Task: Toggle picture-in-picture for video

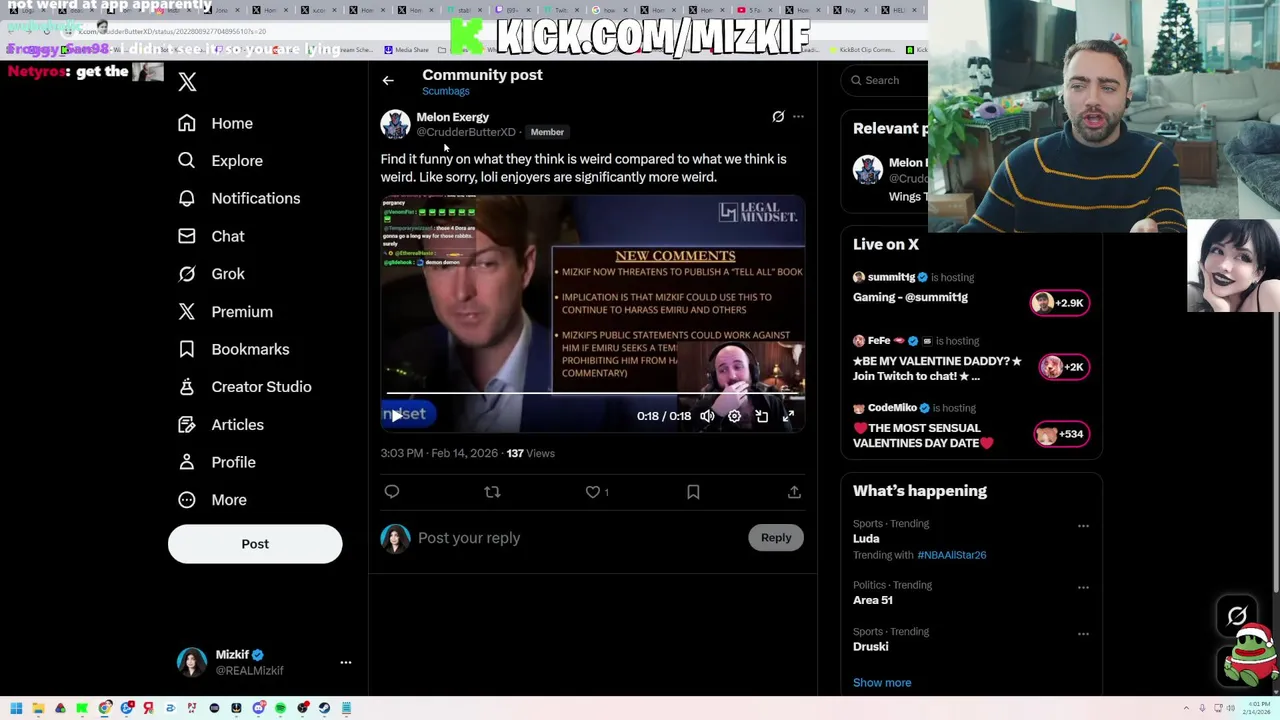Action: [761, 416]
